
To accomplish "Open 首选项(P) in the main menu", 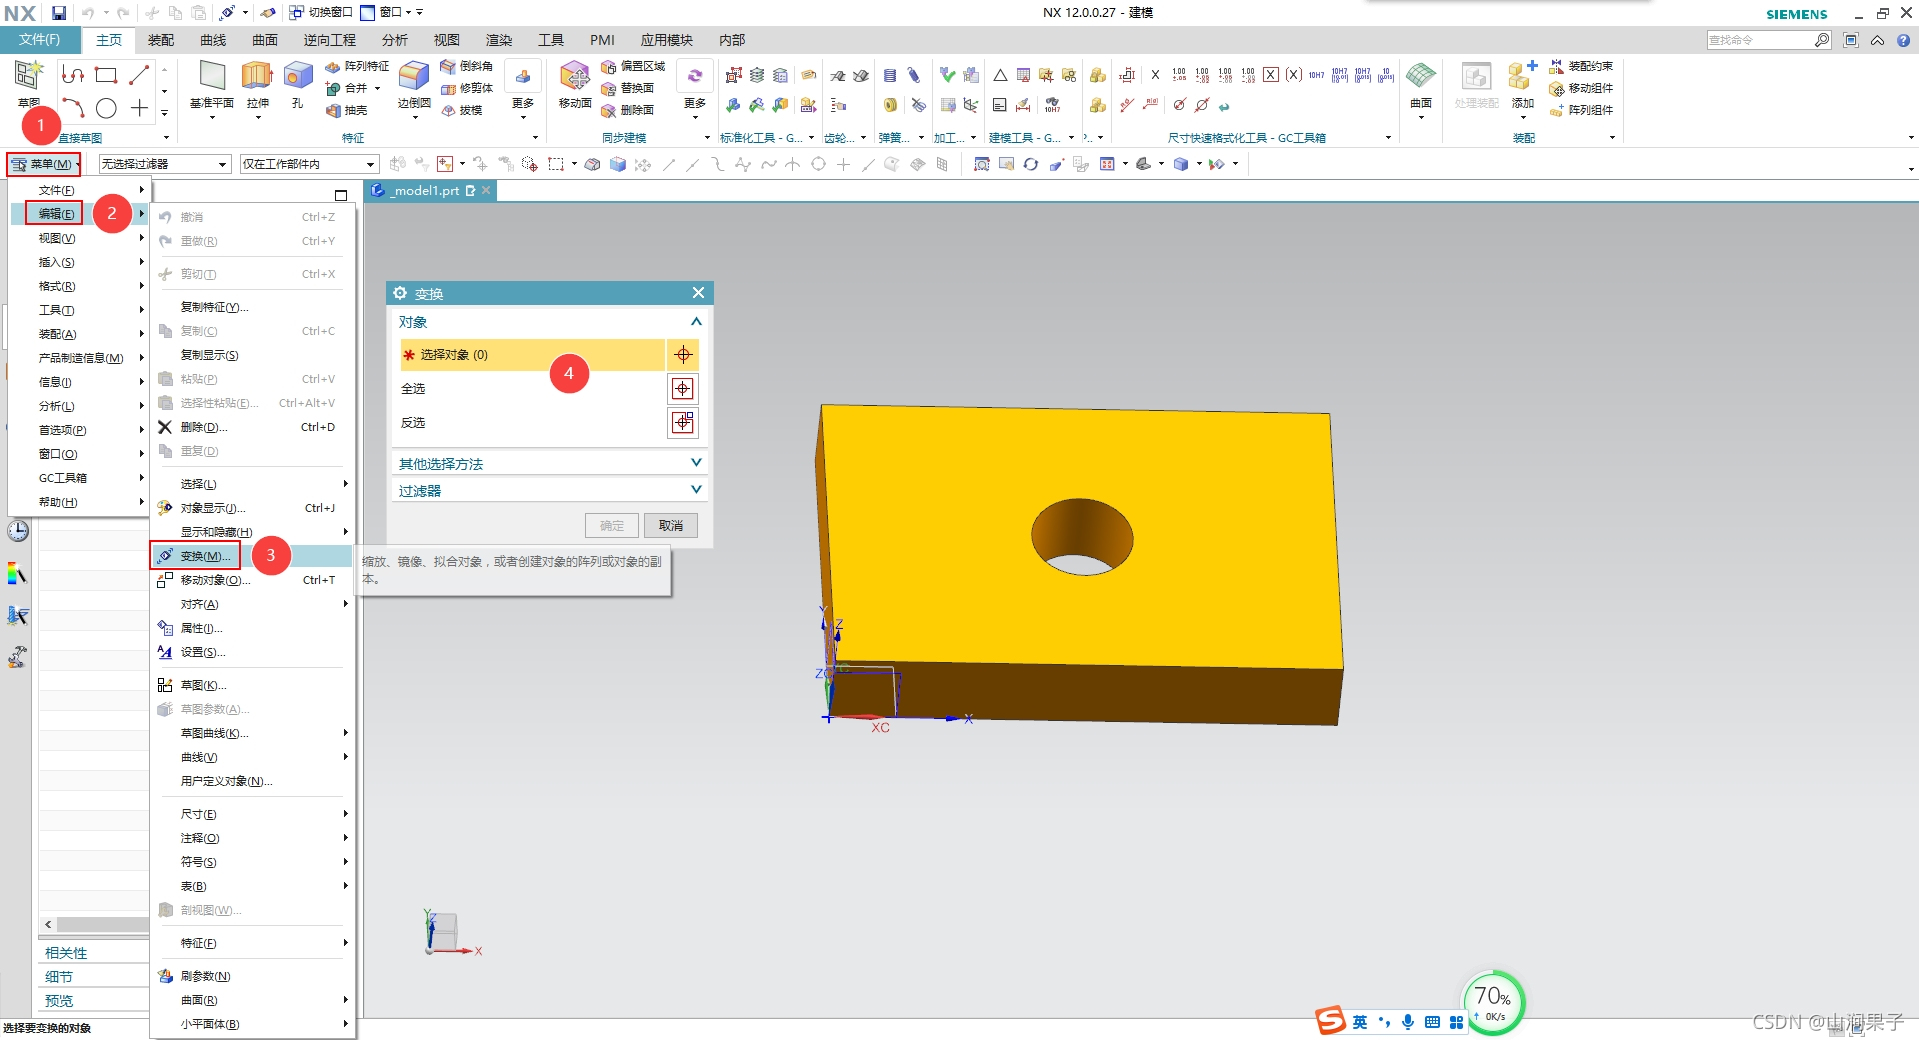I will click(78, 430).
